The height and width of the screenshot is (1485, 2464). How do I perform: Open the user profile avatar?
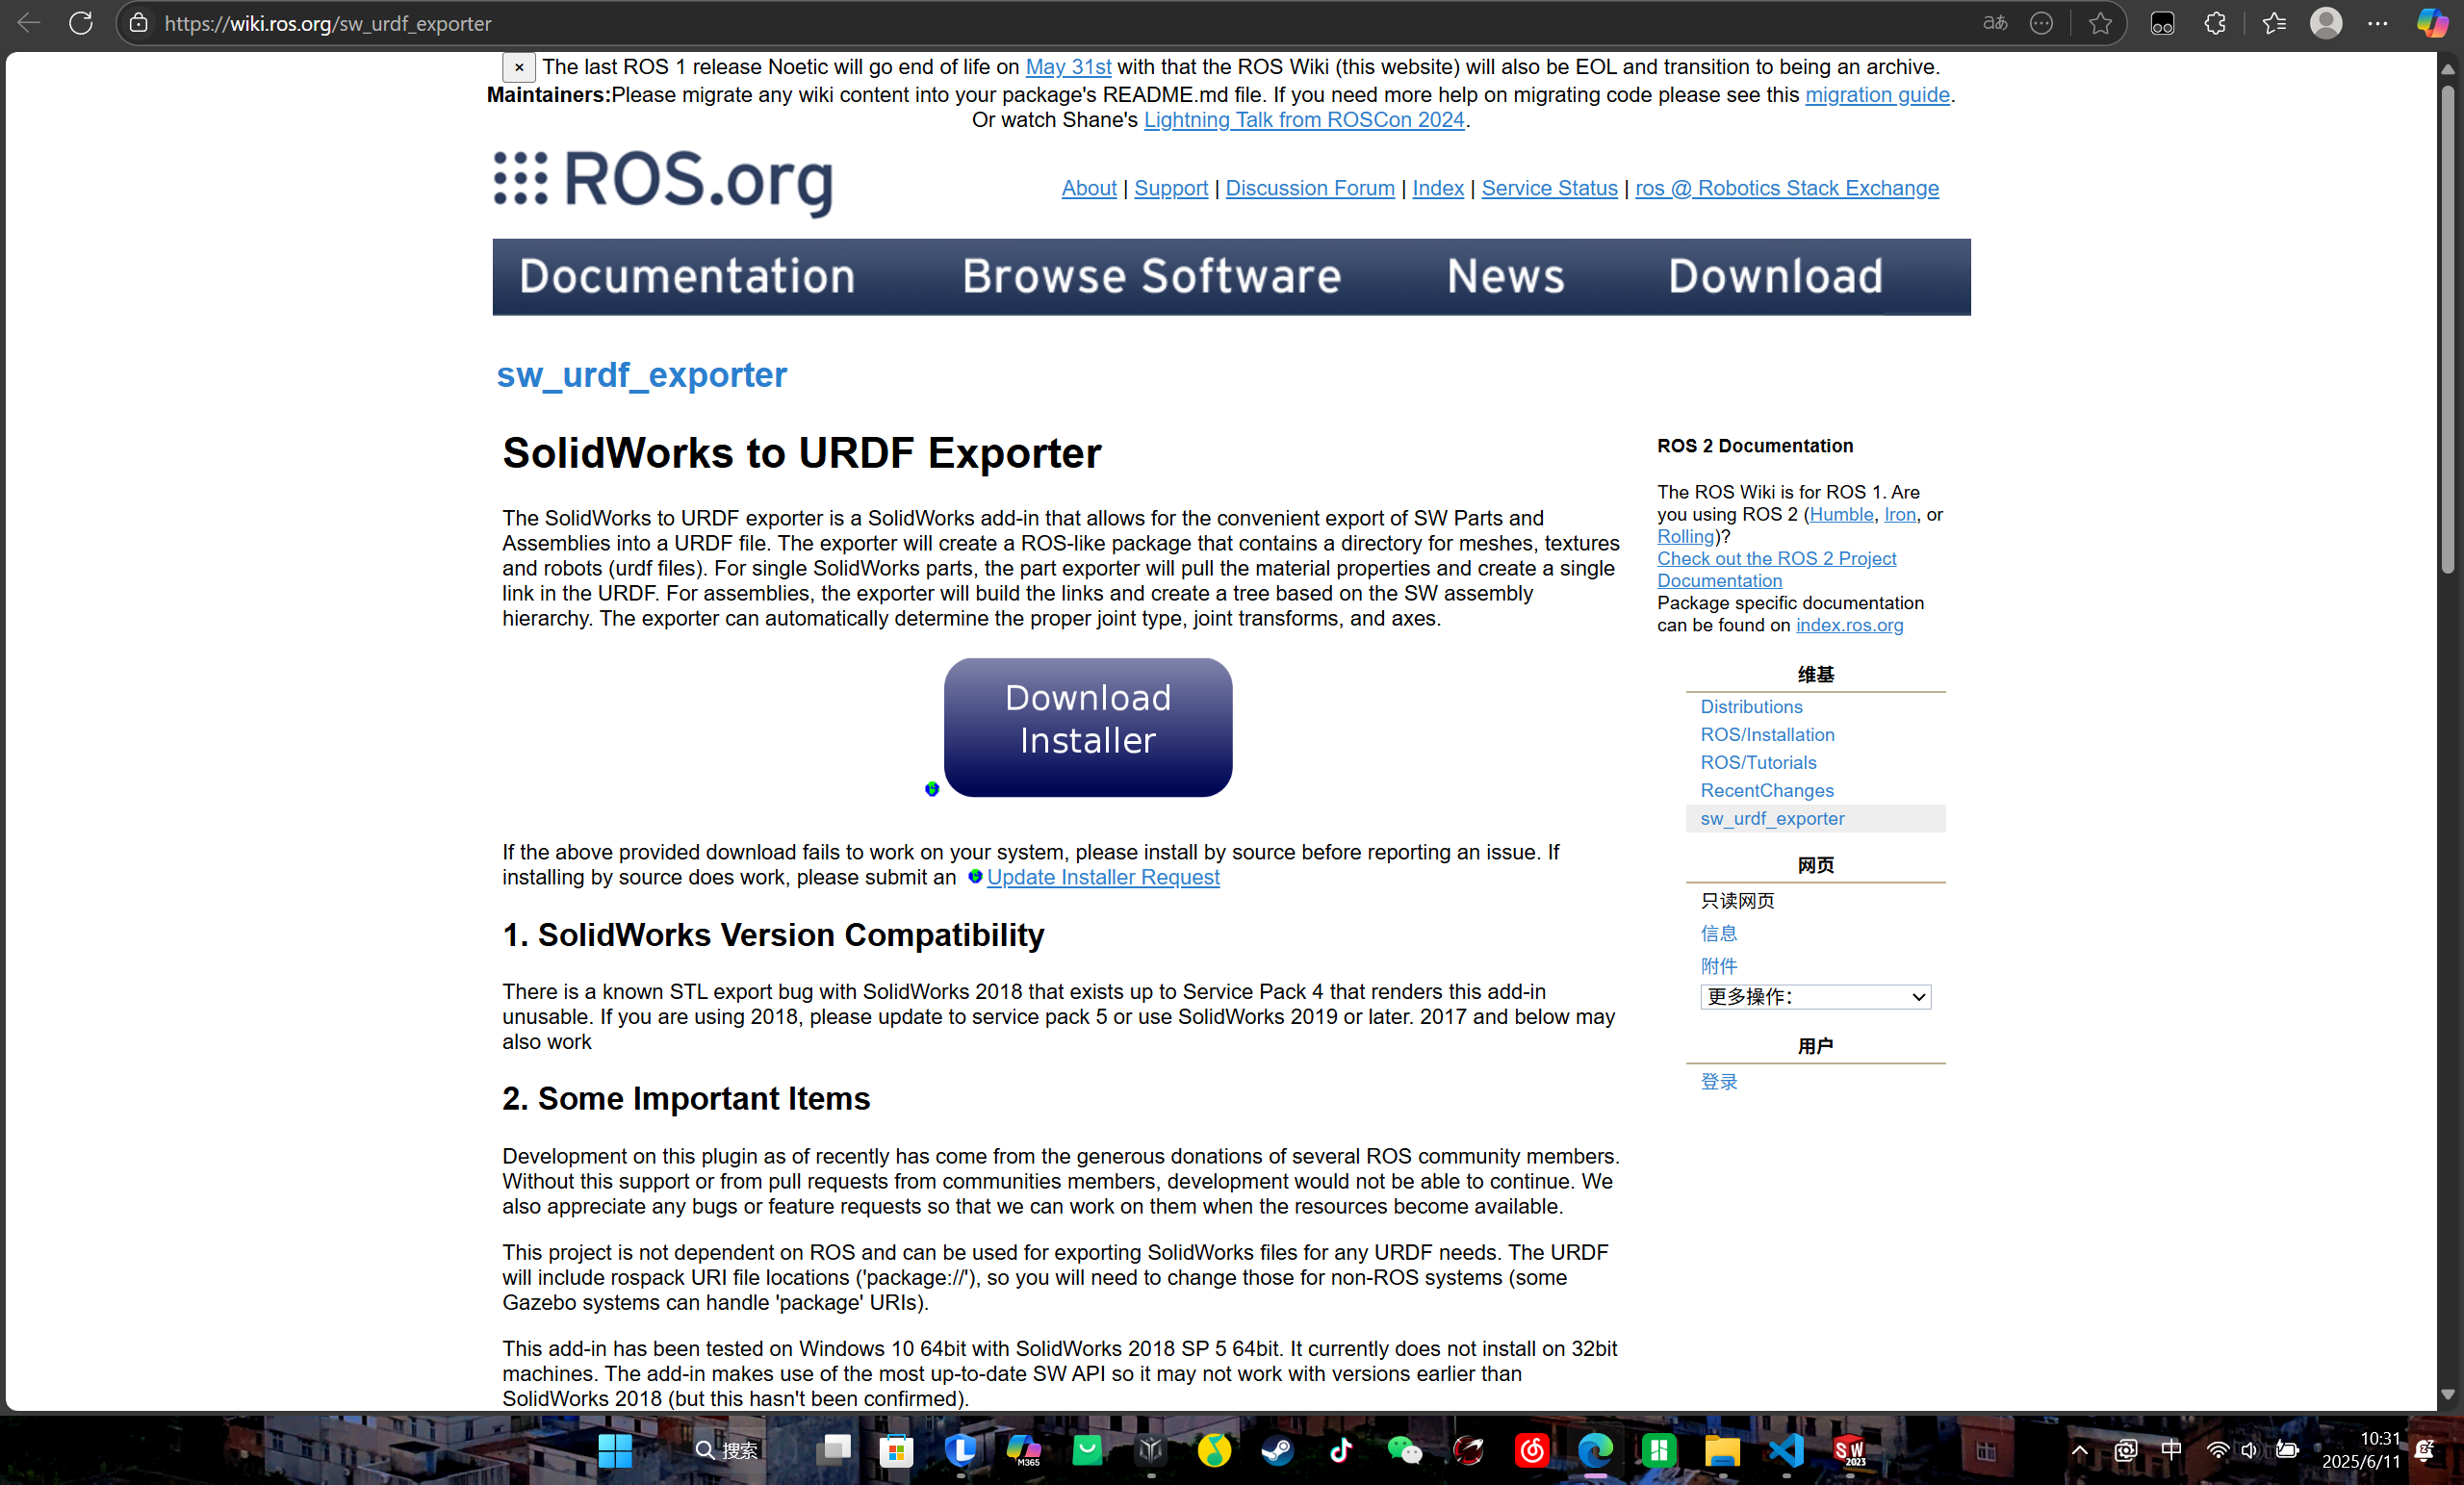(2326, 23)
